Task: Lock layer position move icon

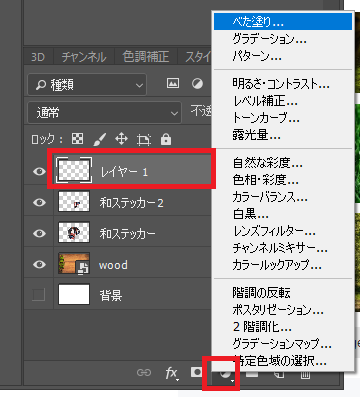Action: pos(122,139)
